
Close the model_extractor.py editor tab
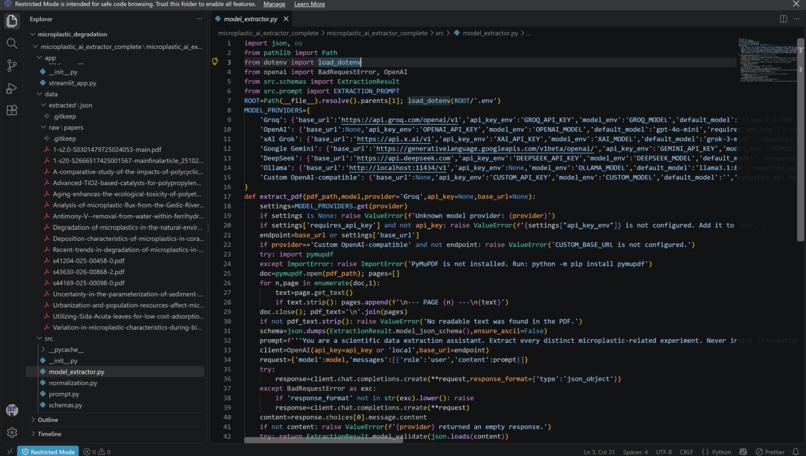tap(286, 19)
